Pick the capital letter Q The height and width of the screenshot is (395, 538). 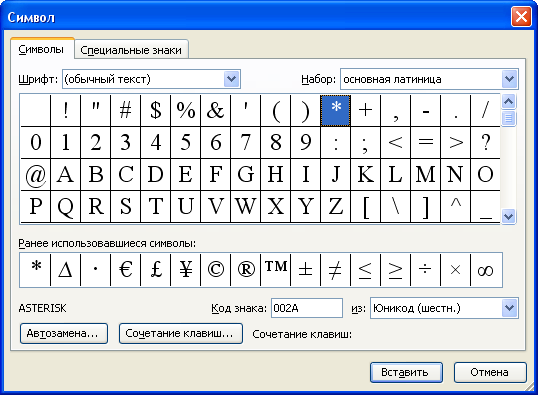pos(66,207)
